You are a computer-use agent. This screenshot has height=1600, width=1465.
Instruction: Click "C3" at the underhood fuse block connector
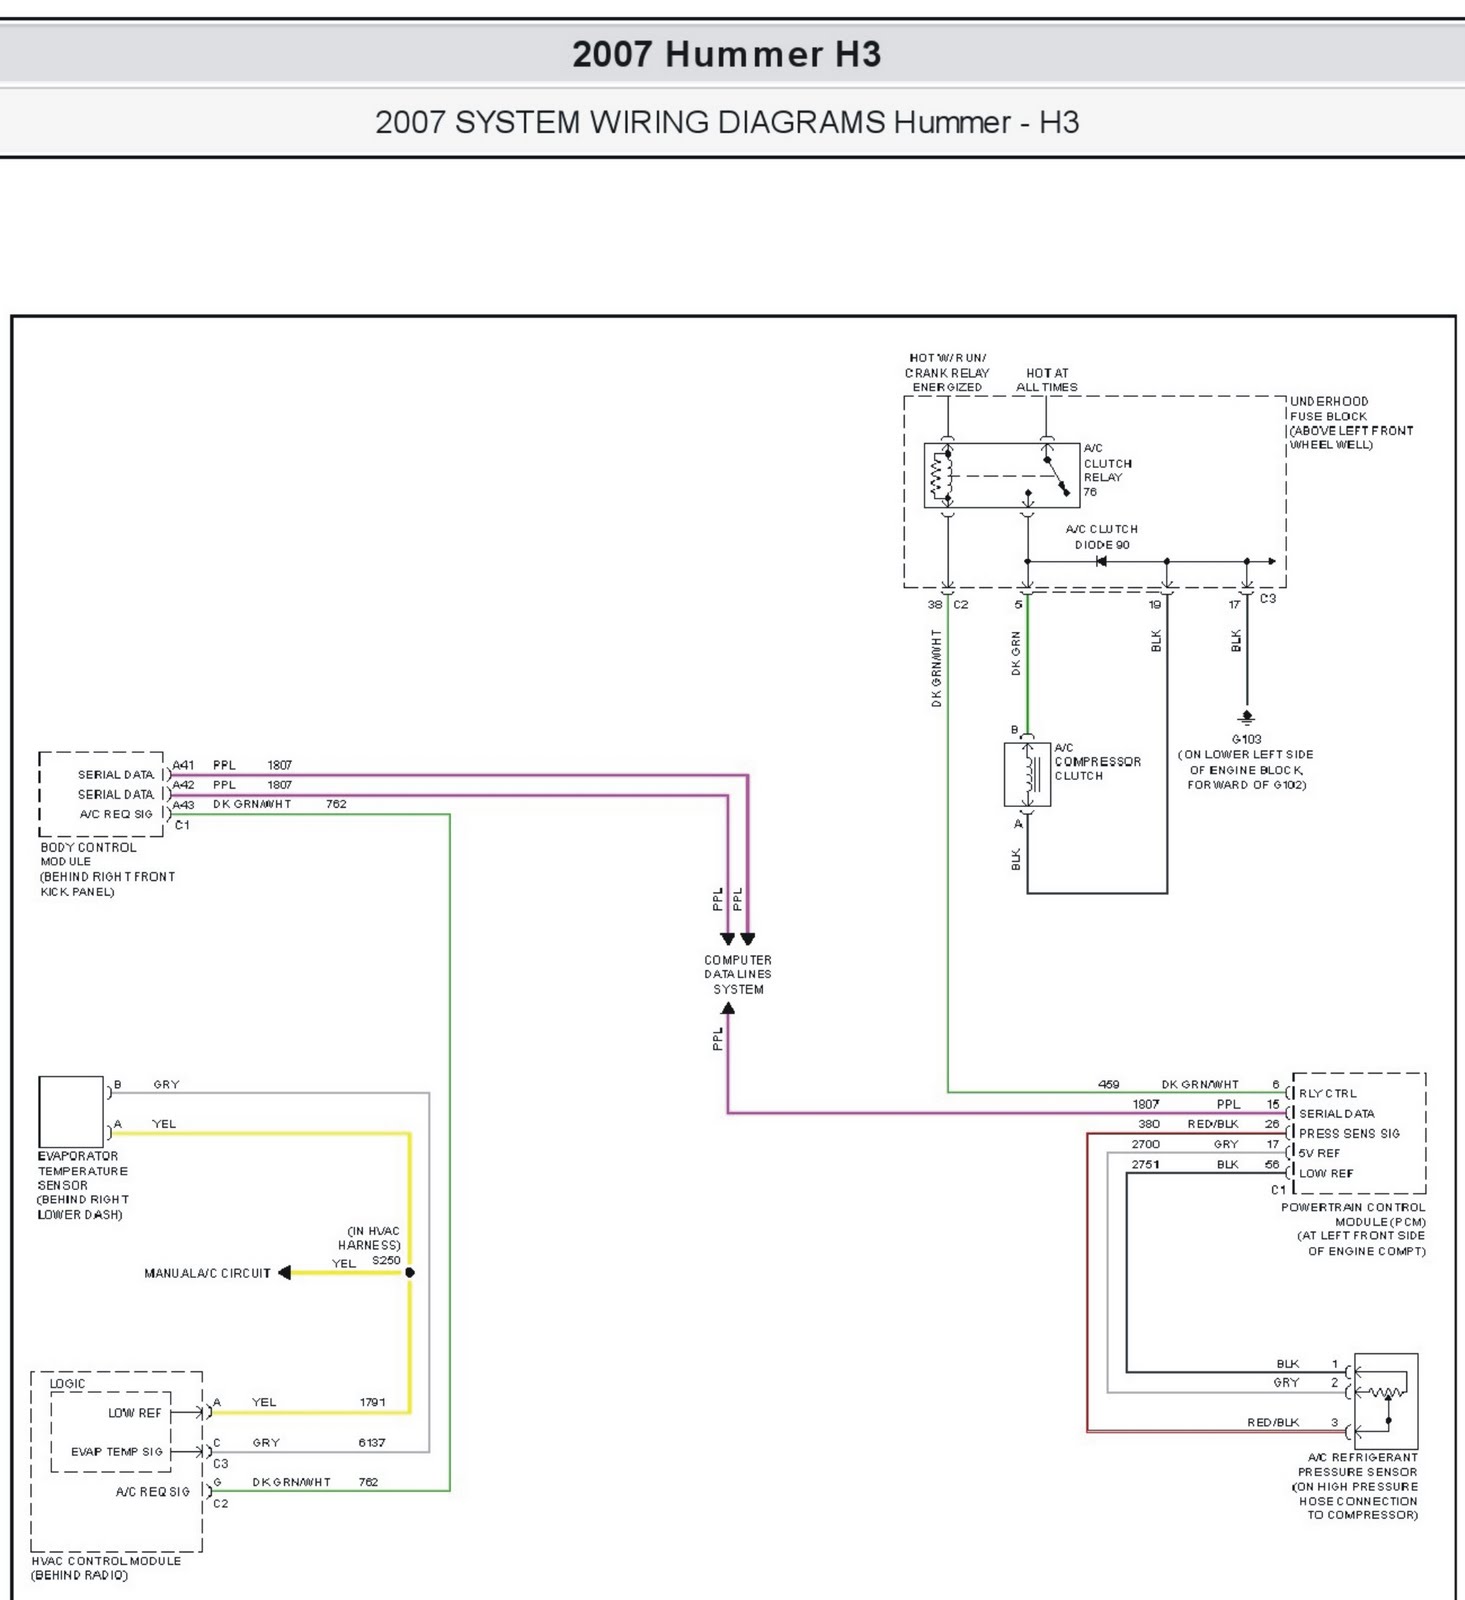[x=1268, y=598]
